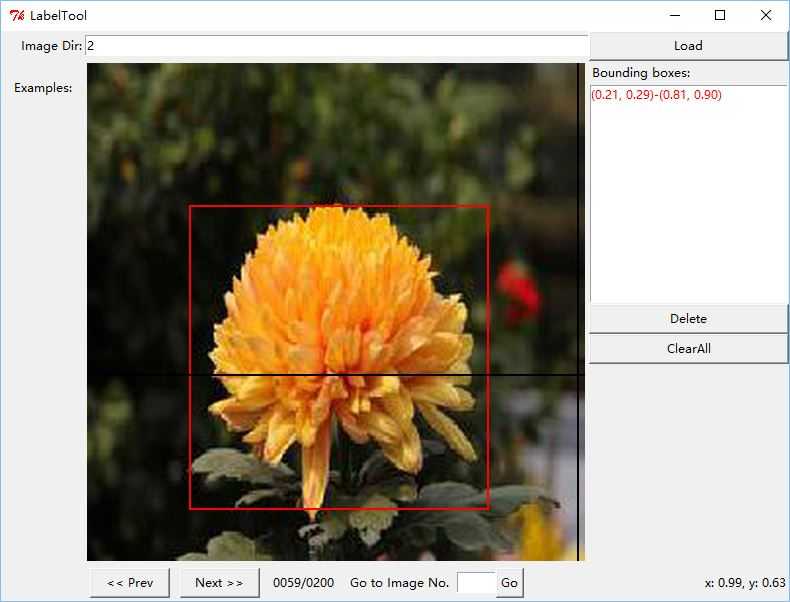Click the Go to Image No. entry box

[476, 583]
